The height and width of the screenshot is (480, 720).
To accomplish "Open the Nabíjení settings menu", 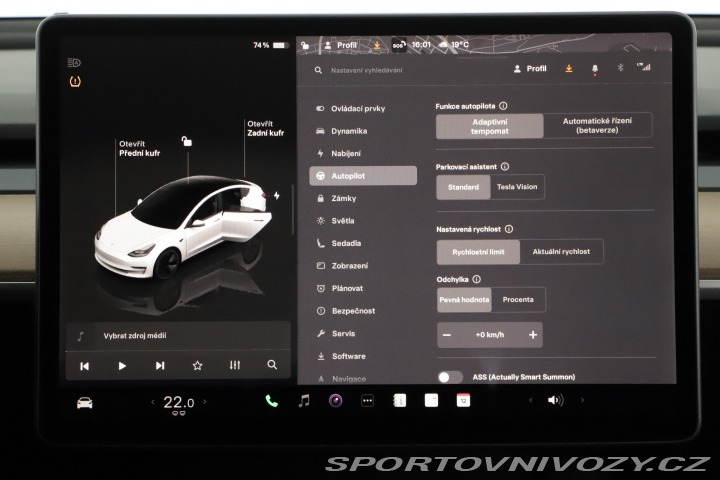I will (339, 153).
